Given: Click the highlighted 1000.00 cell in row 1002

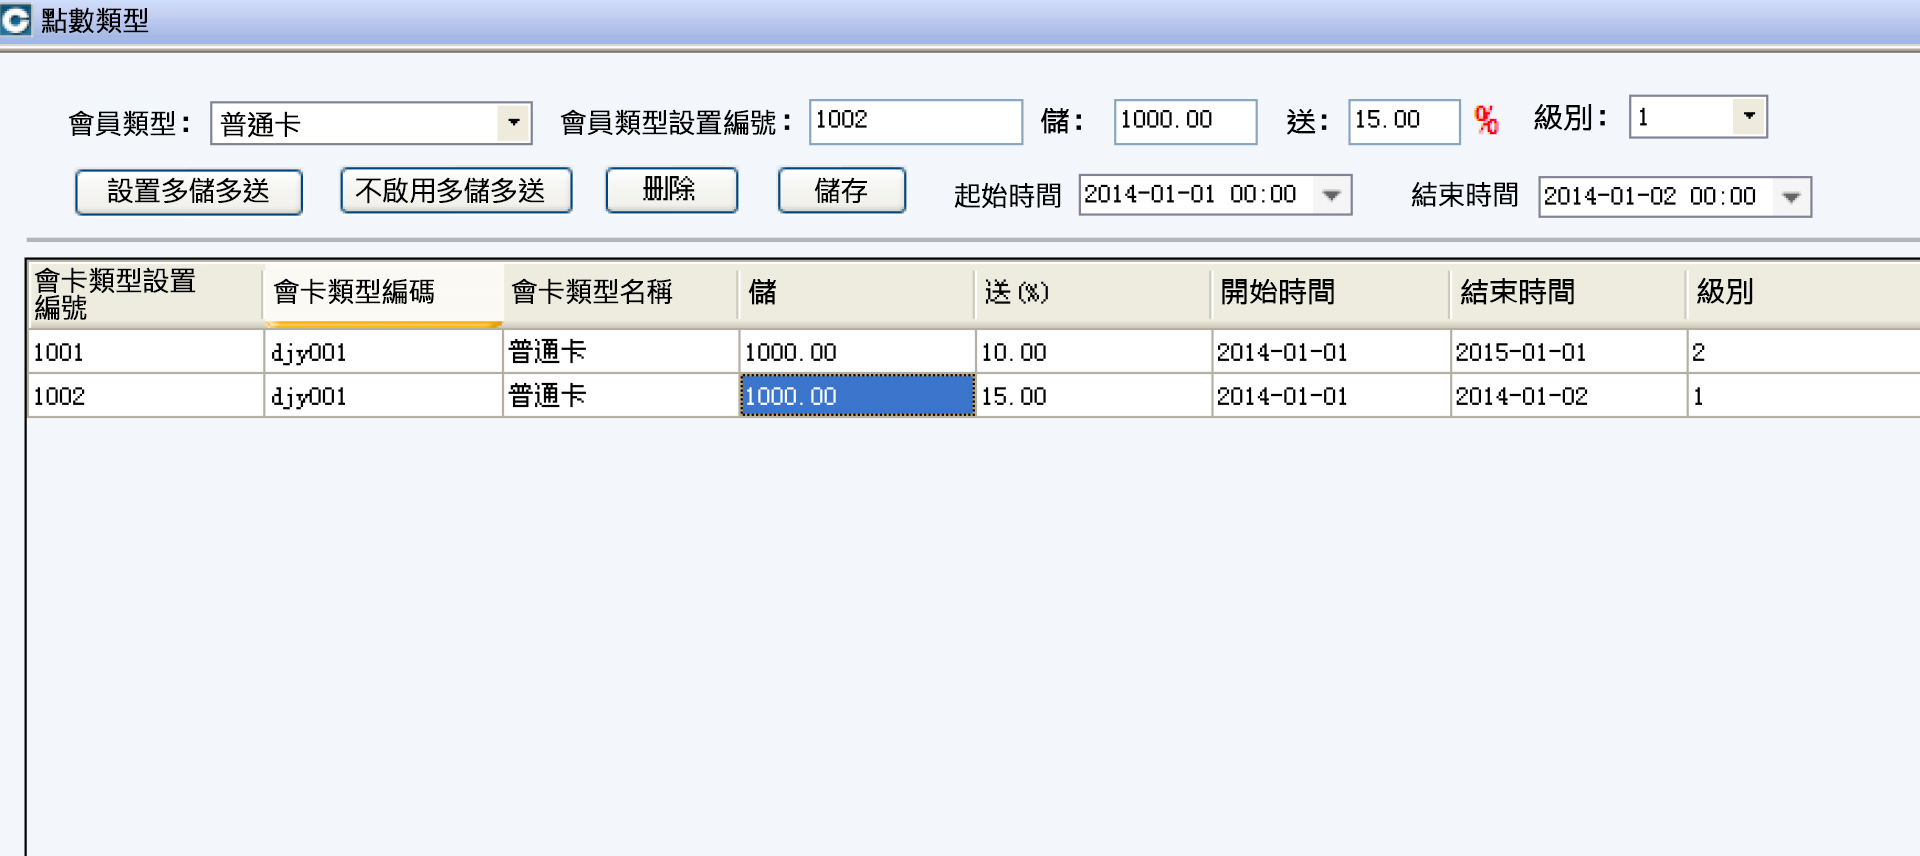Looking at the screenshot, I should coord(857,396).
